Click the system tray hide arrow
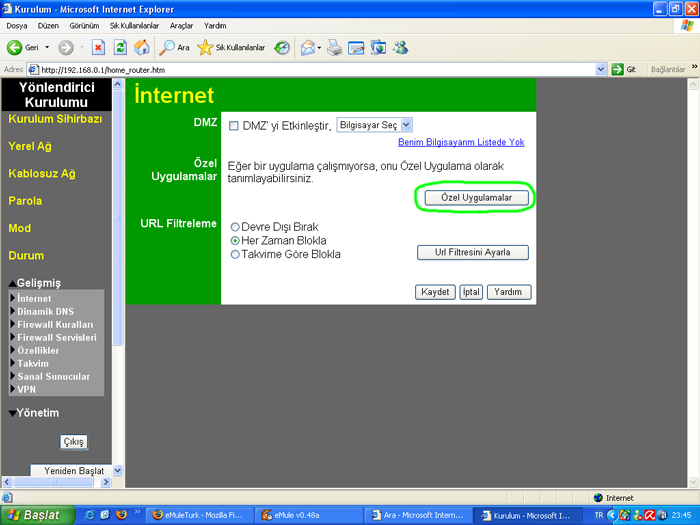700x525 pixels. pyautogui.click(x=612, y=515)
